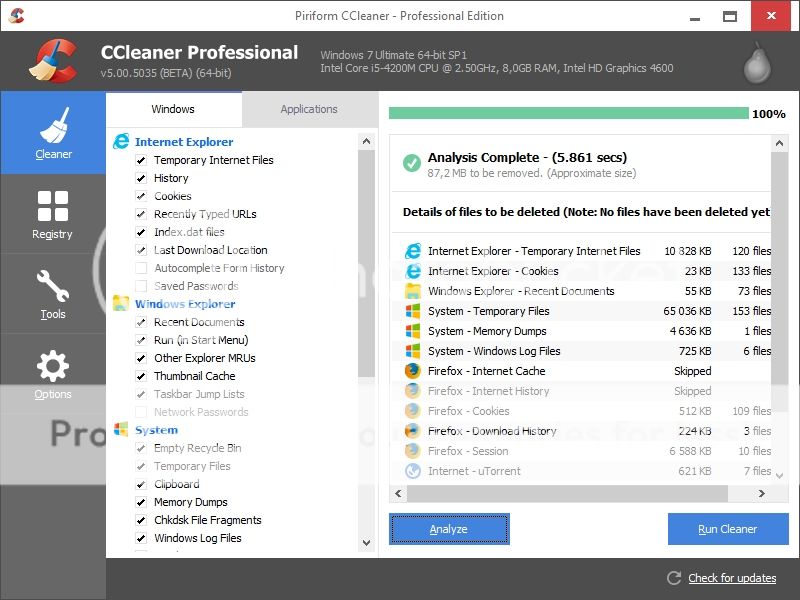Open the Check for updates link
This screenshot has width=800, height=600.
tap(732, 578)
